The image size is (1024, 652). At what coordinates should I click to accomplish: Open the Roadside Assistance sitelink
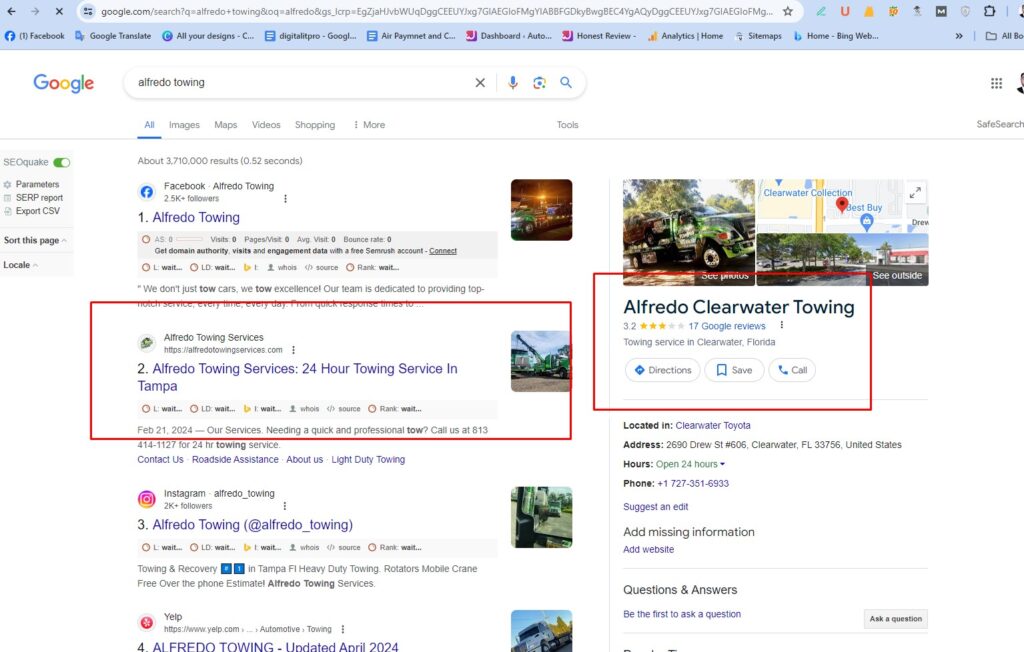(x=235, y=459)
